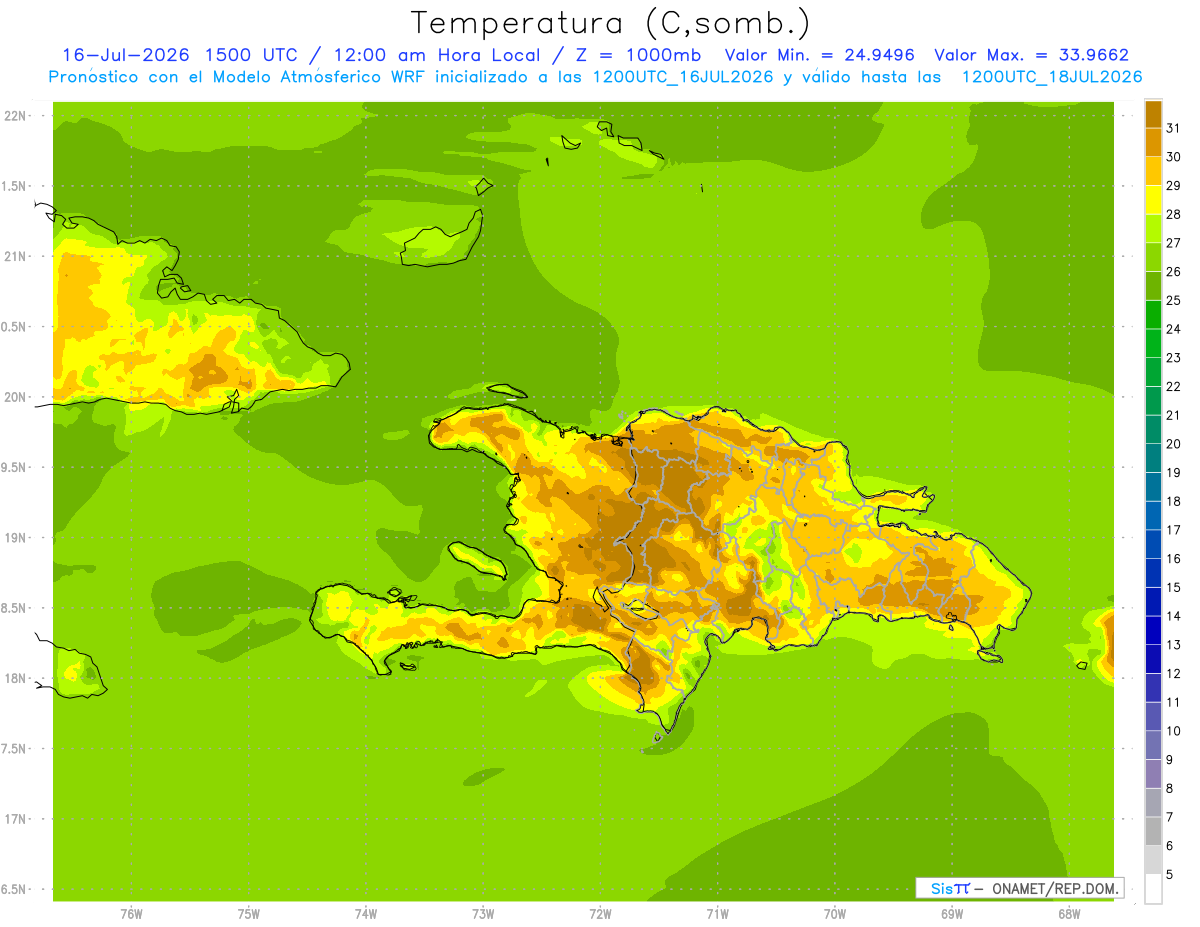Screen dimensions: 1200x927
Task: Click the "17N" latitude axis label
Action: 15,819
